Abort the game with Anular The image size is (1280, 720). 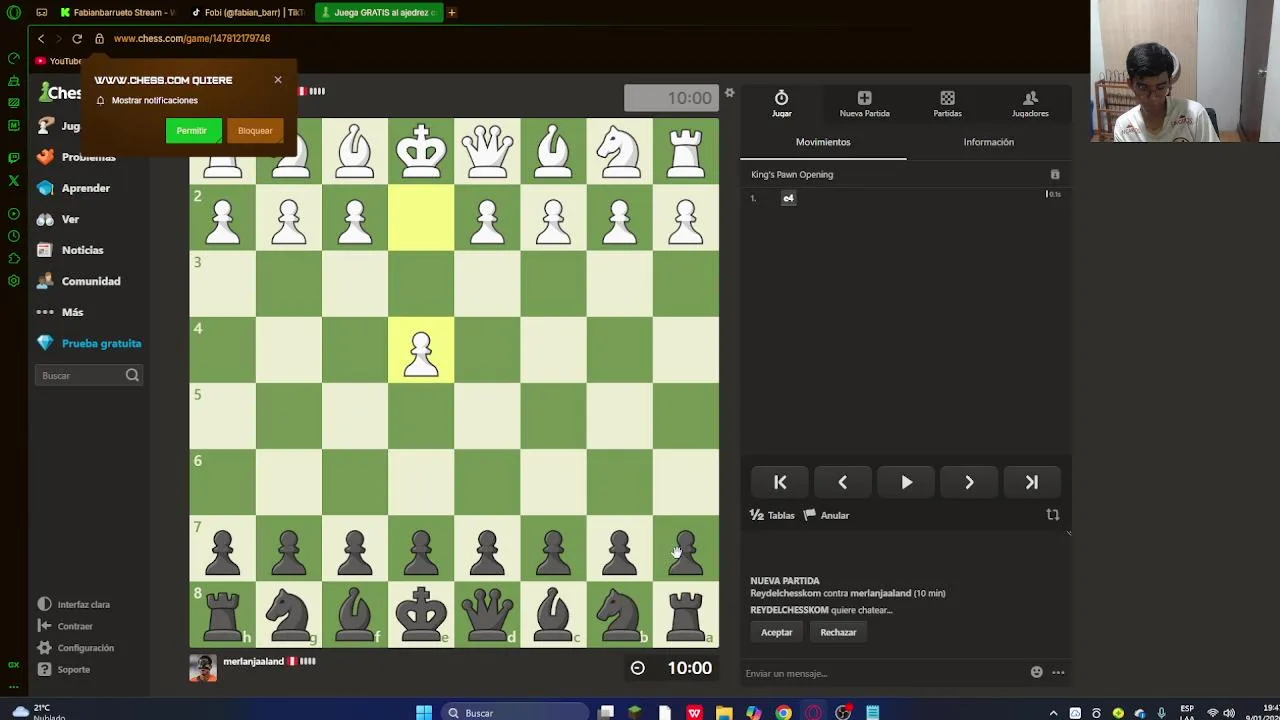(826, 515)
